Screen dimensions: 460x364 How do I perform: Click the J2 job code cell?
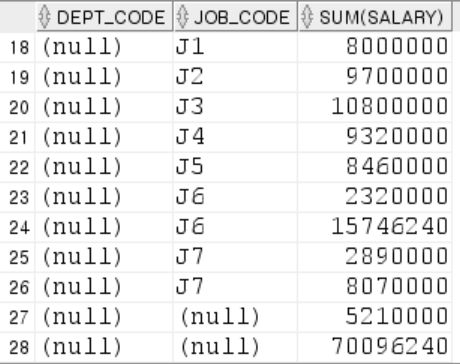tap(235, 77)
